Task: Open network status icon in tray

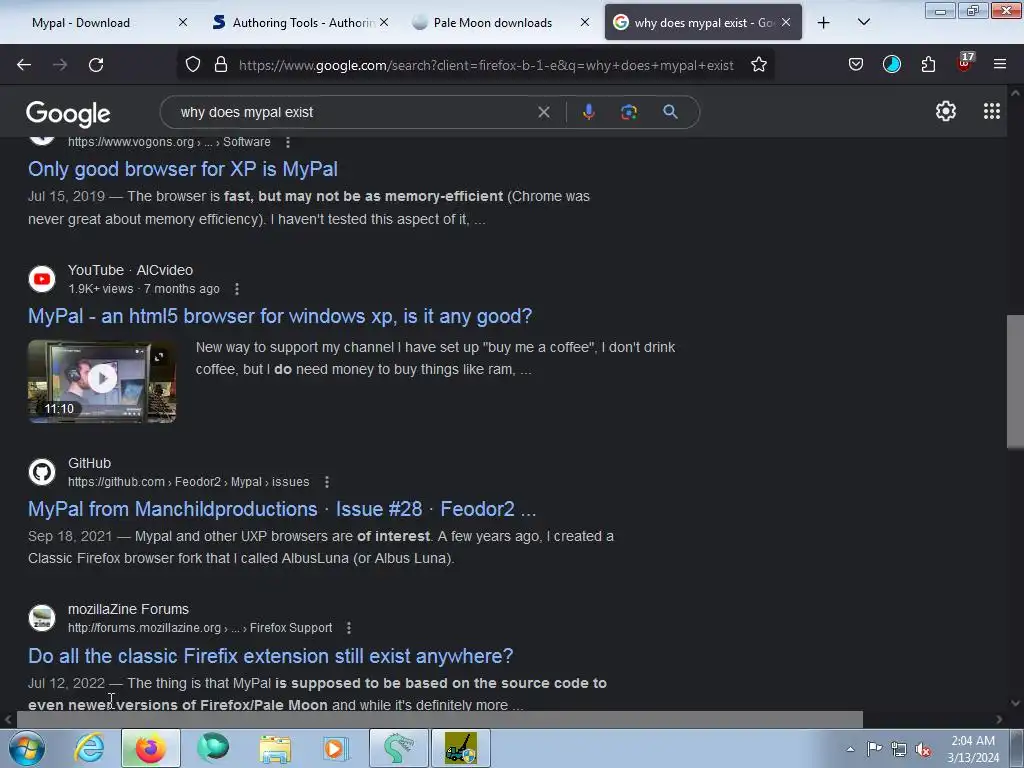Action: [x=899, y=749]
